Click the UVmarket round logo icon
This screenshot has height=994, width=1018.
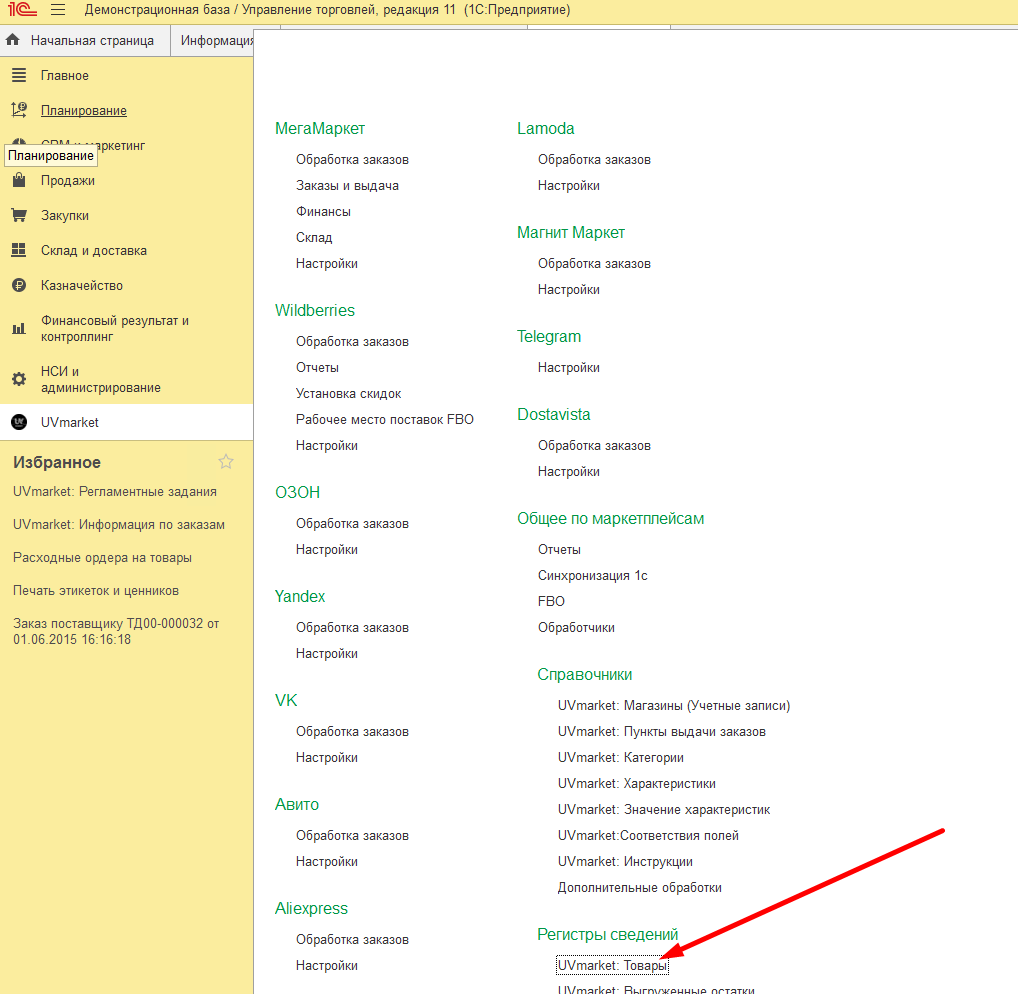click(x=19, y=422)
